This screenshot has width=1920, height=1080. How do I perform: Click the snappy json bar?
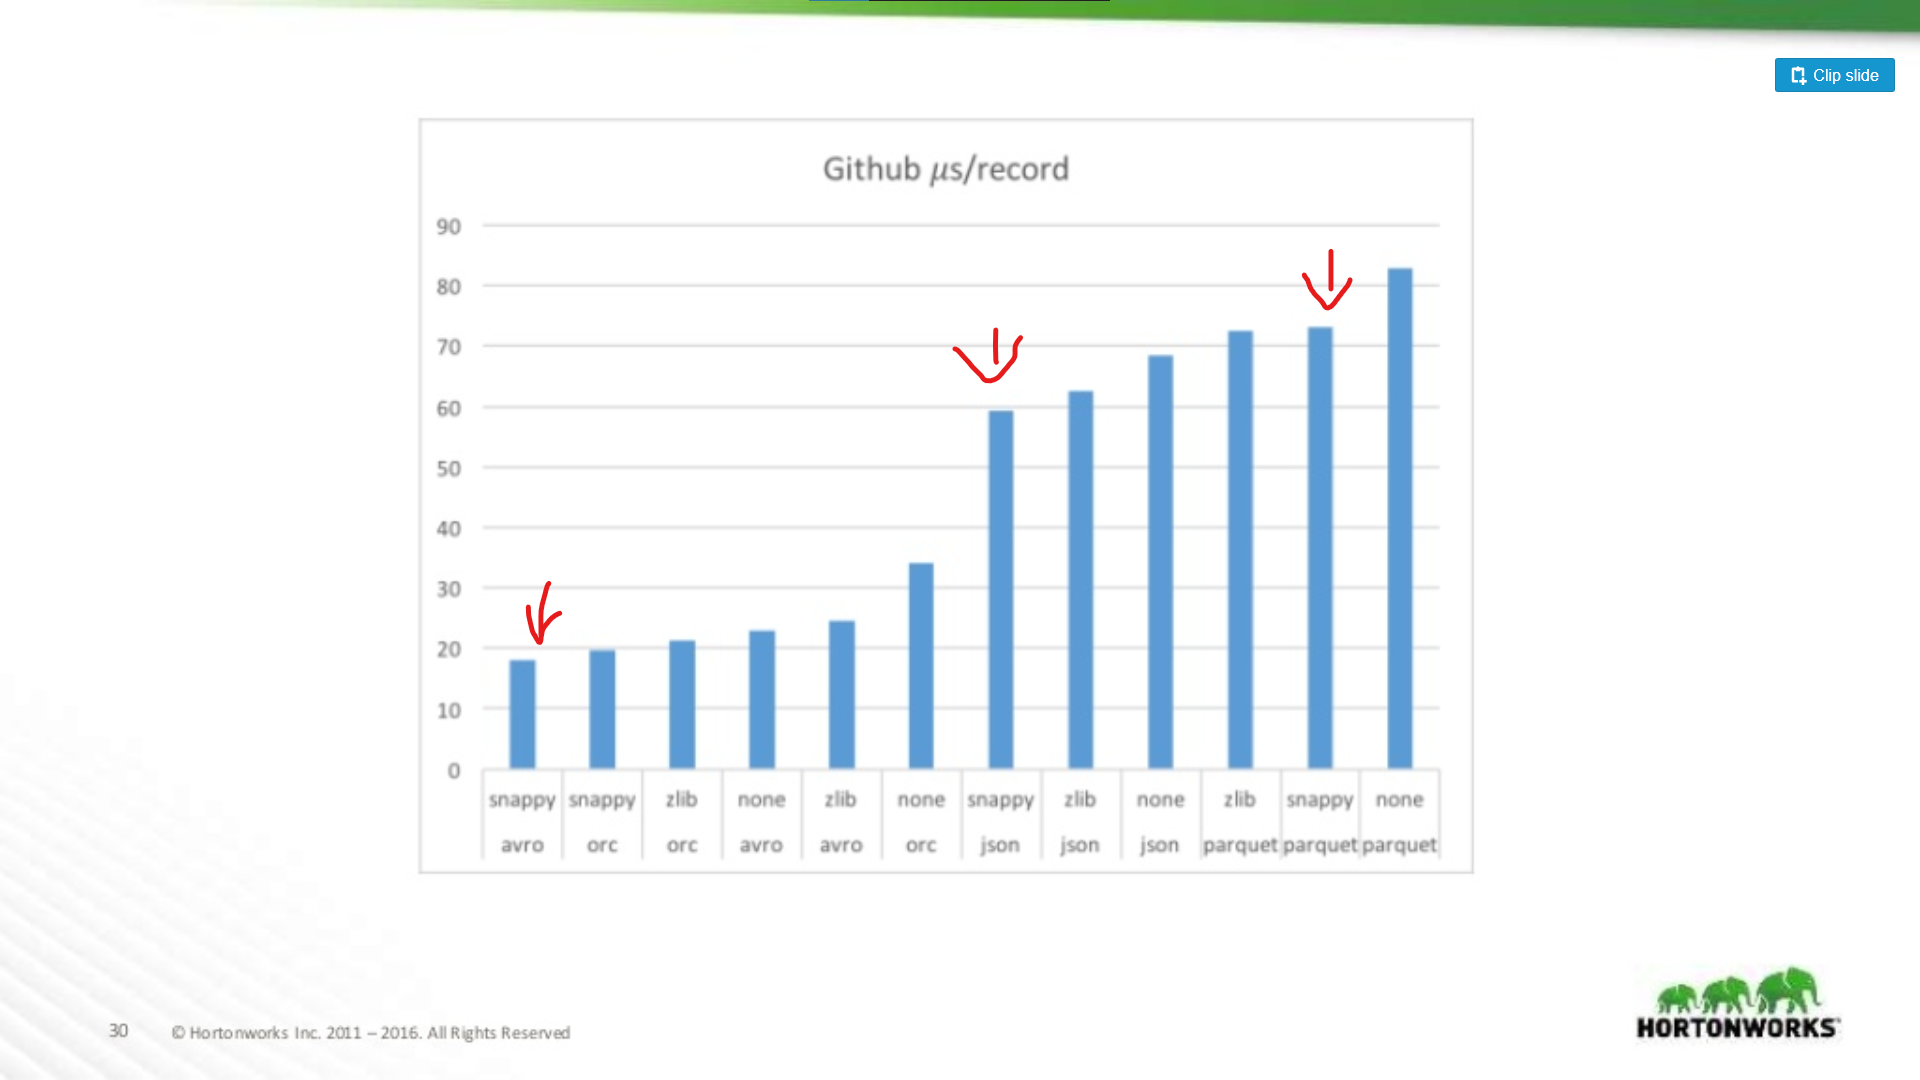1001,589
